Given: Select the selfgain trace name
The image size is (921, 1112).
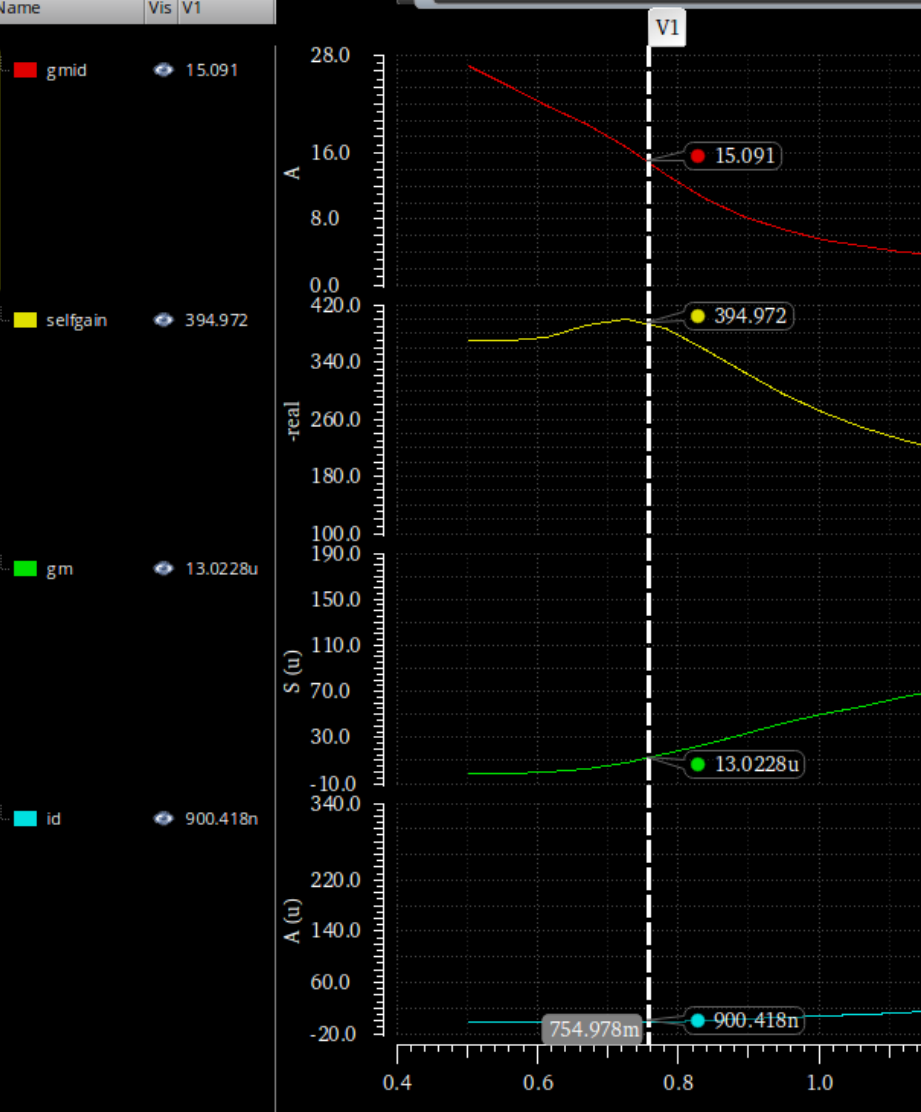Looking at the screenshot, I should coord(77,320).
